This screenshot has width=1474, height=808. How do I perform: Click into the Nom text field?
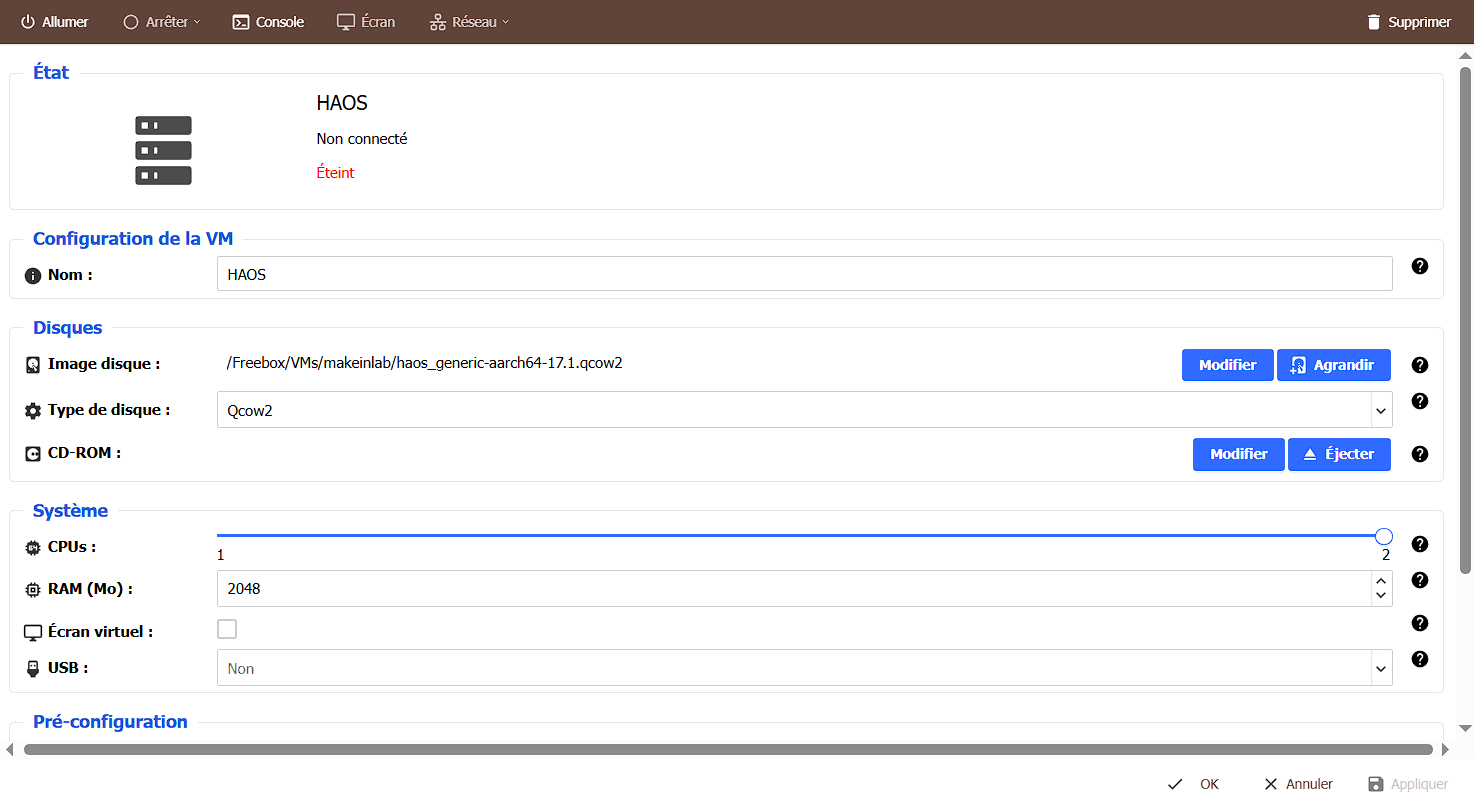pyautogui.click(x=804, y=274)
